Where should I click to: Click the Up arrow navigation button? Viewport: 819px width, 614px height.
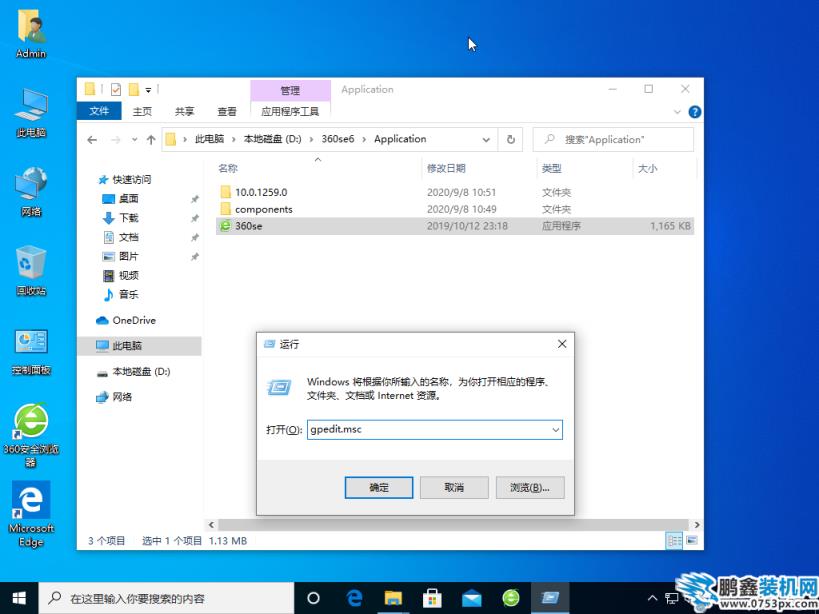[x=151, y=140]
